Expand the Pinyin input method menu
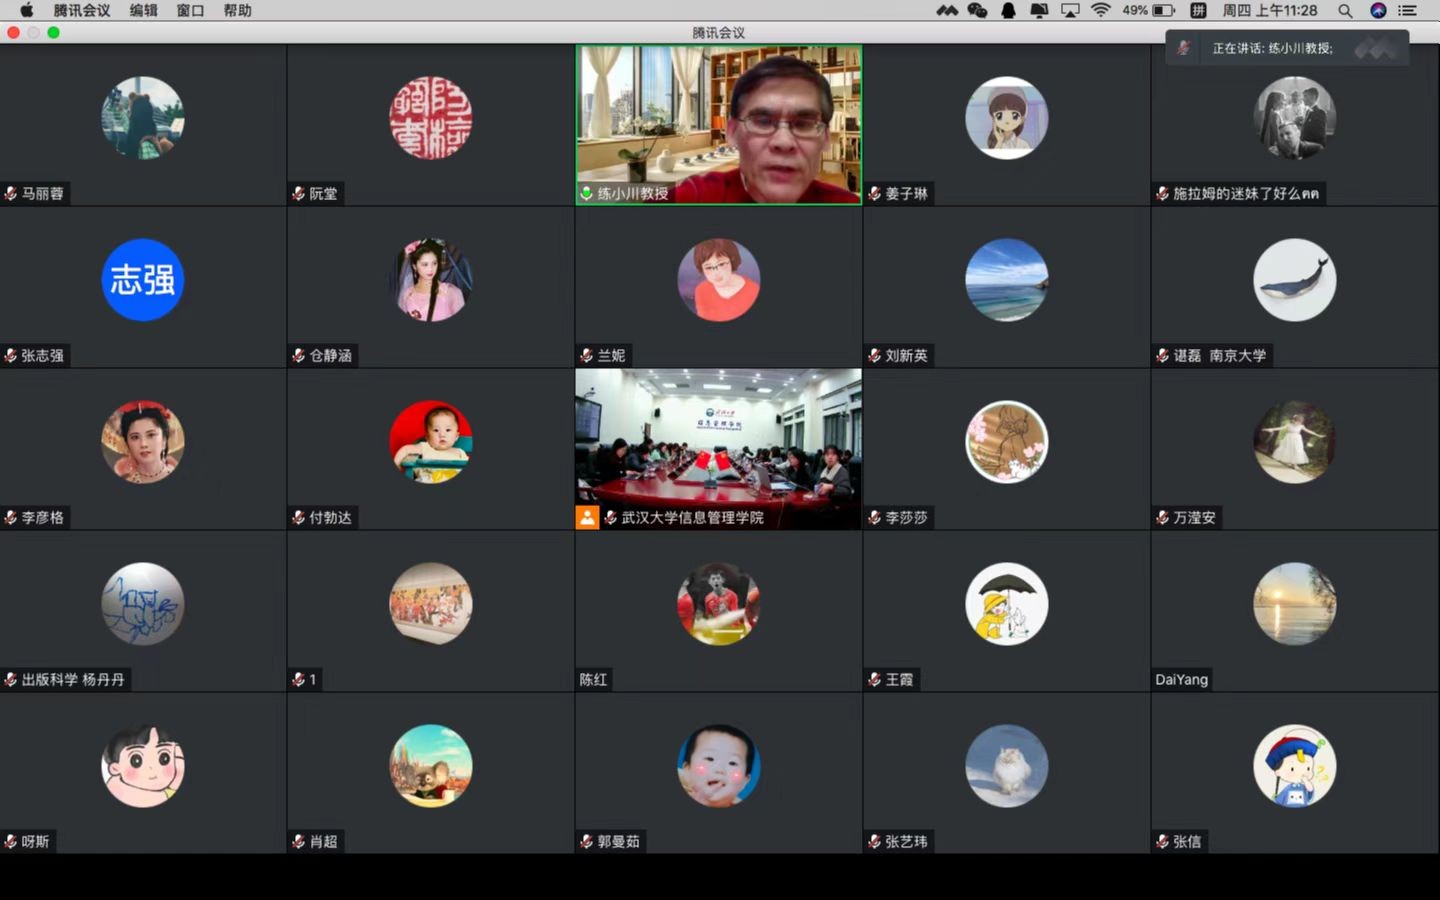This screenshot has width=1440, height=900. tap(1198, 10)
